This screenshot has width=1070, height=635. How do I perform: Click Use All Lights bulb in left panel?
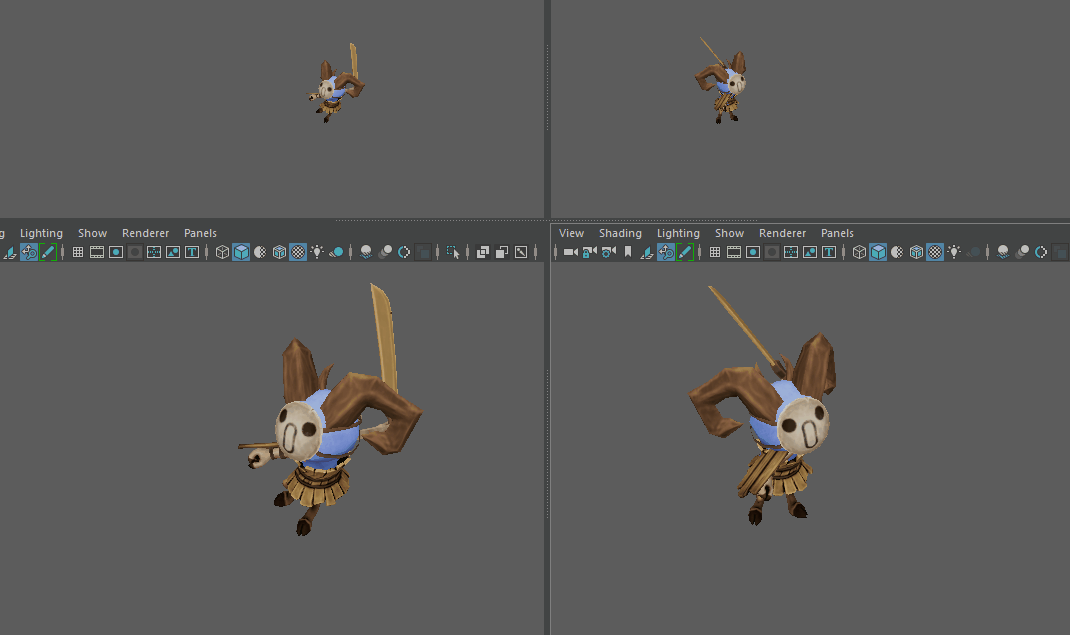coord(317,252)
